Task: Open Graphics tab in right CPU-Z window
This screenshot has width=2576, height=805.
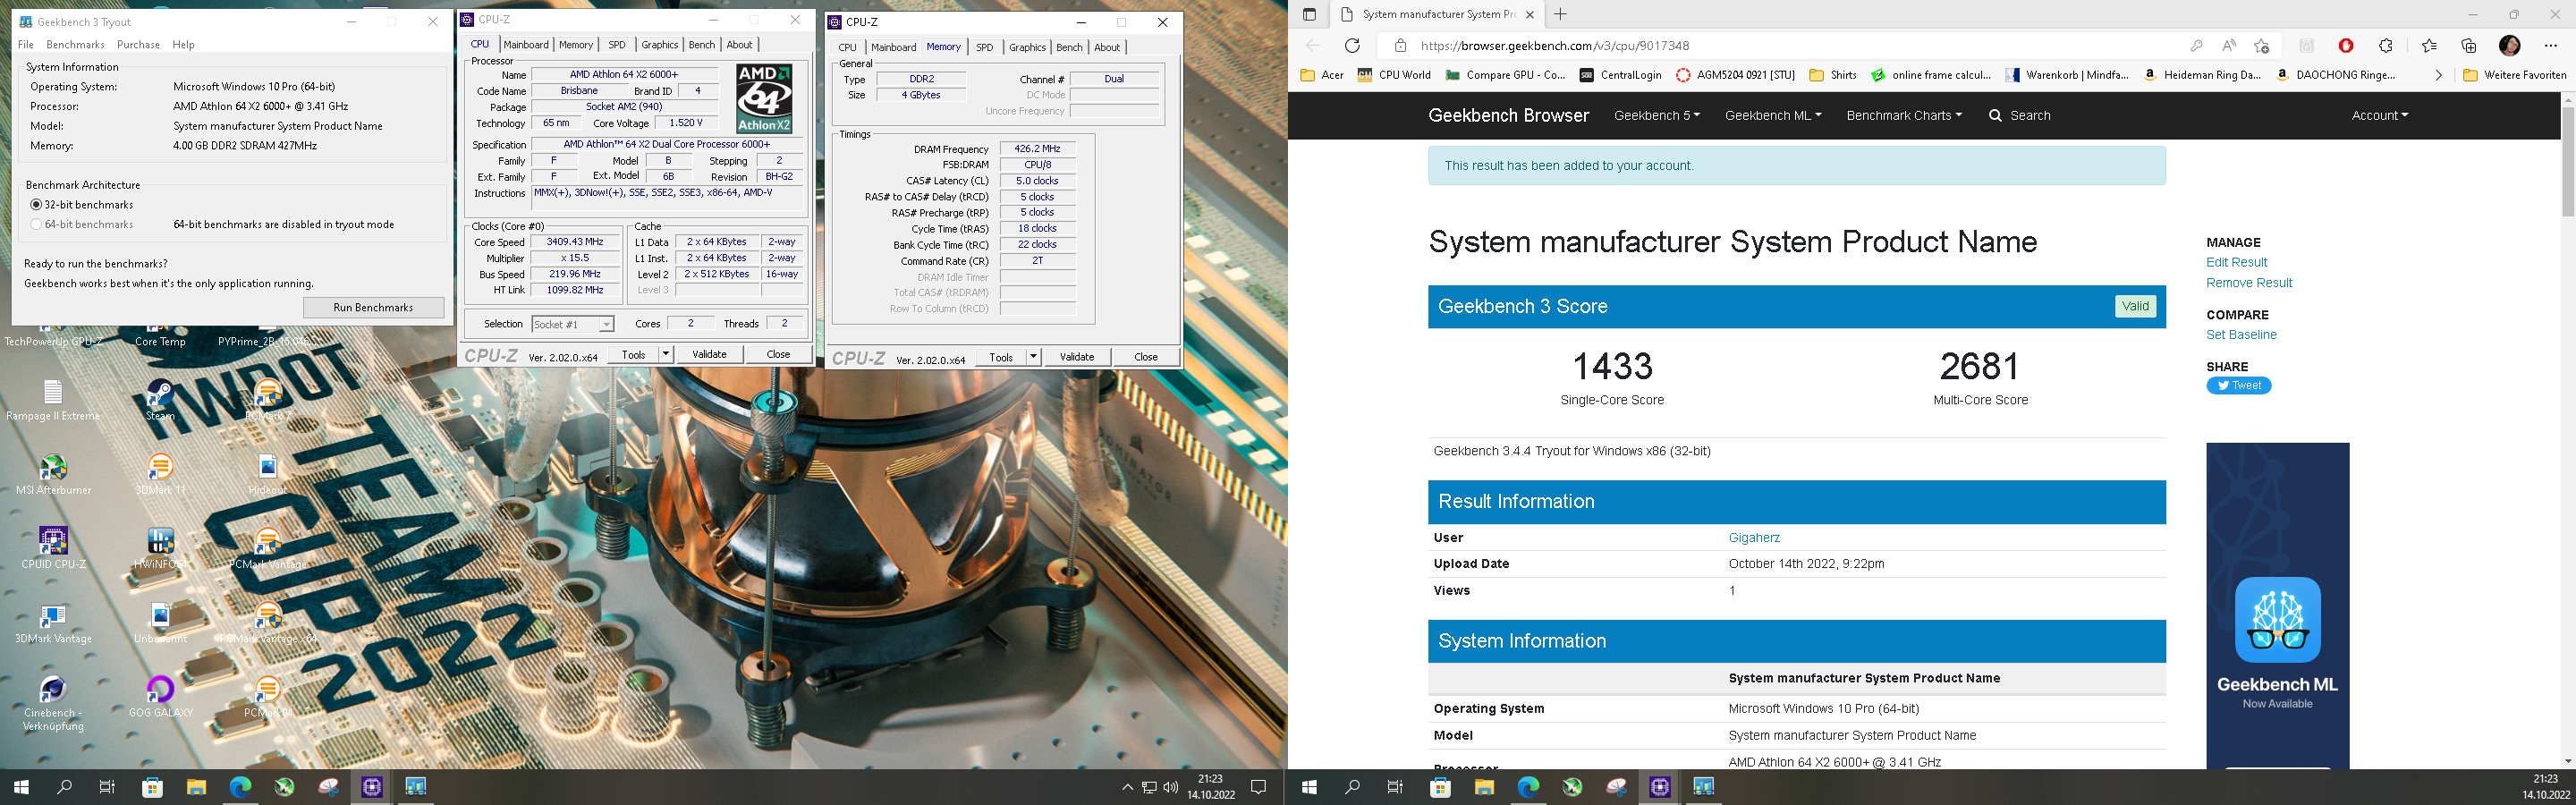Action: click(x=1027, y=47)
